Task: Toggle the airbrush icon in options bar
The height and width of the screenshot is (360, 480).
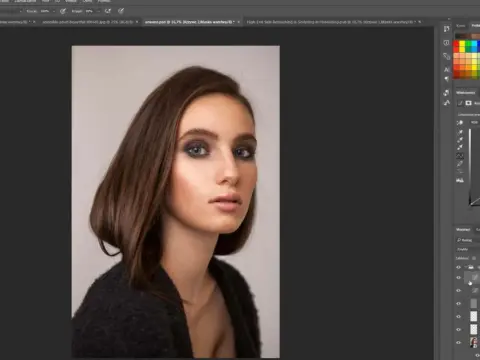Action: tap(108, 11)
